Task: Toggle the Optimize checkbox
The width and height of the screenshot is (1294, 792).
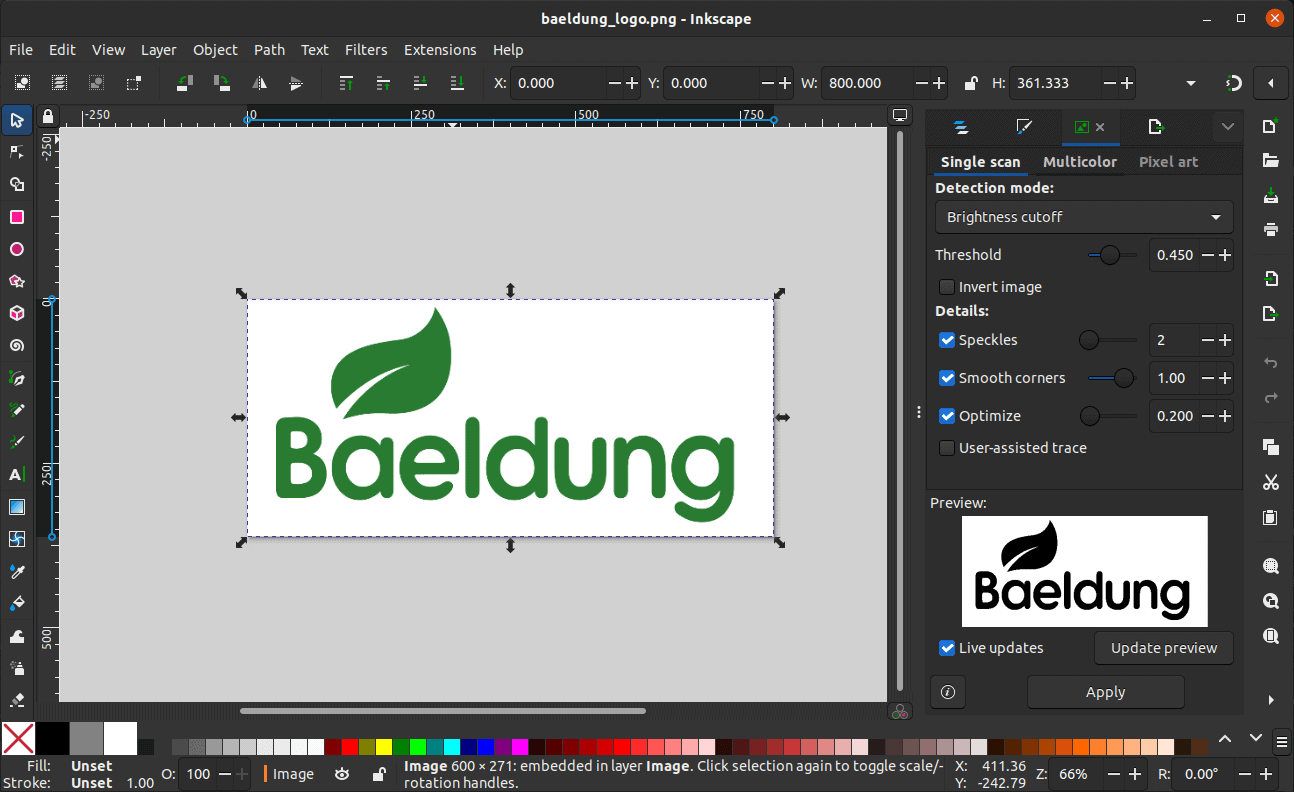Action: (946, 416)
